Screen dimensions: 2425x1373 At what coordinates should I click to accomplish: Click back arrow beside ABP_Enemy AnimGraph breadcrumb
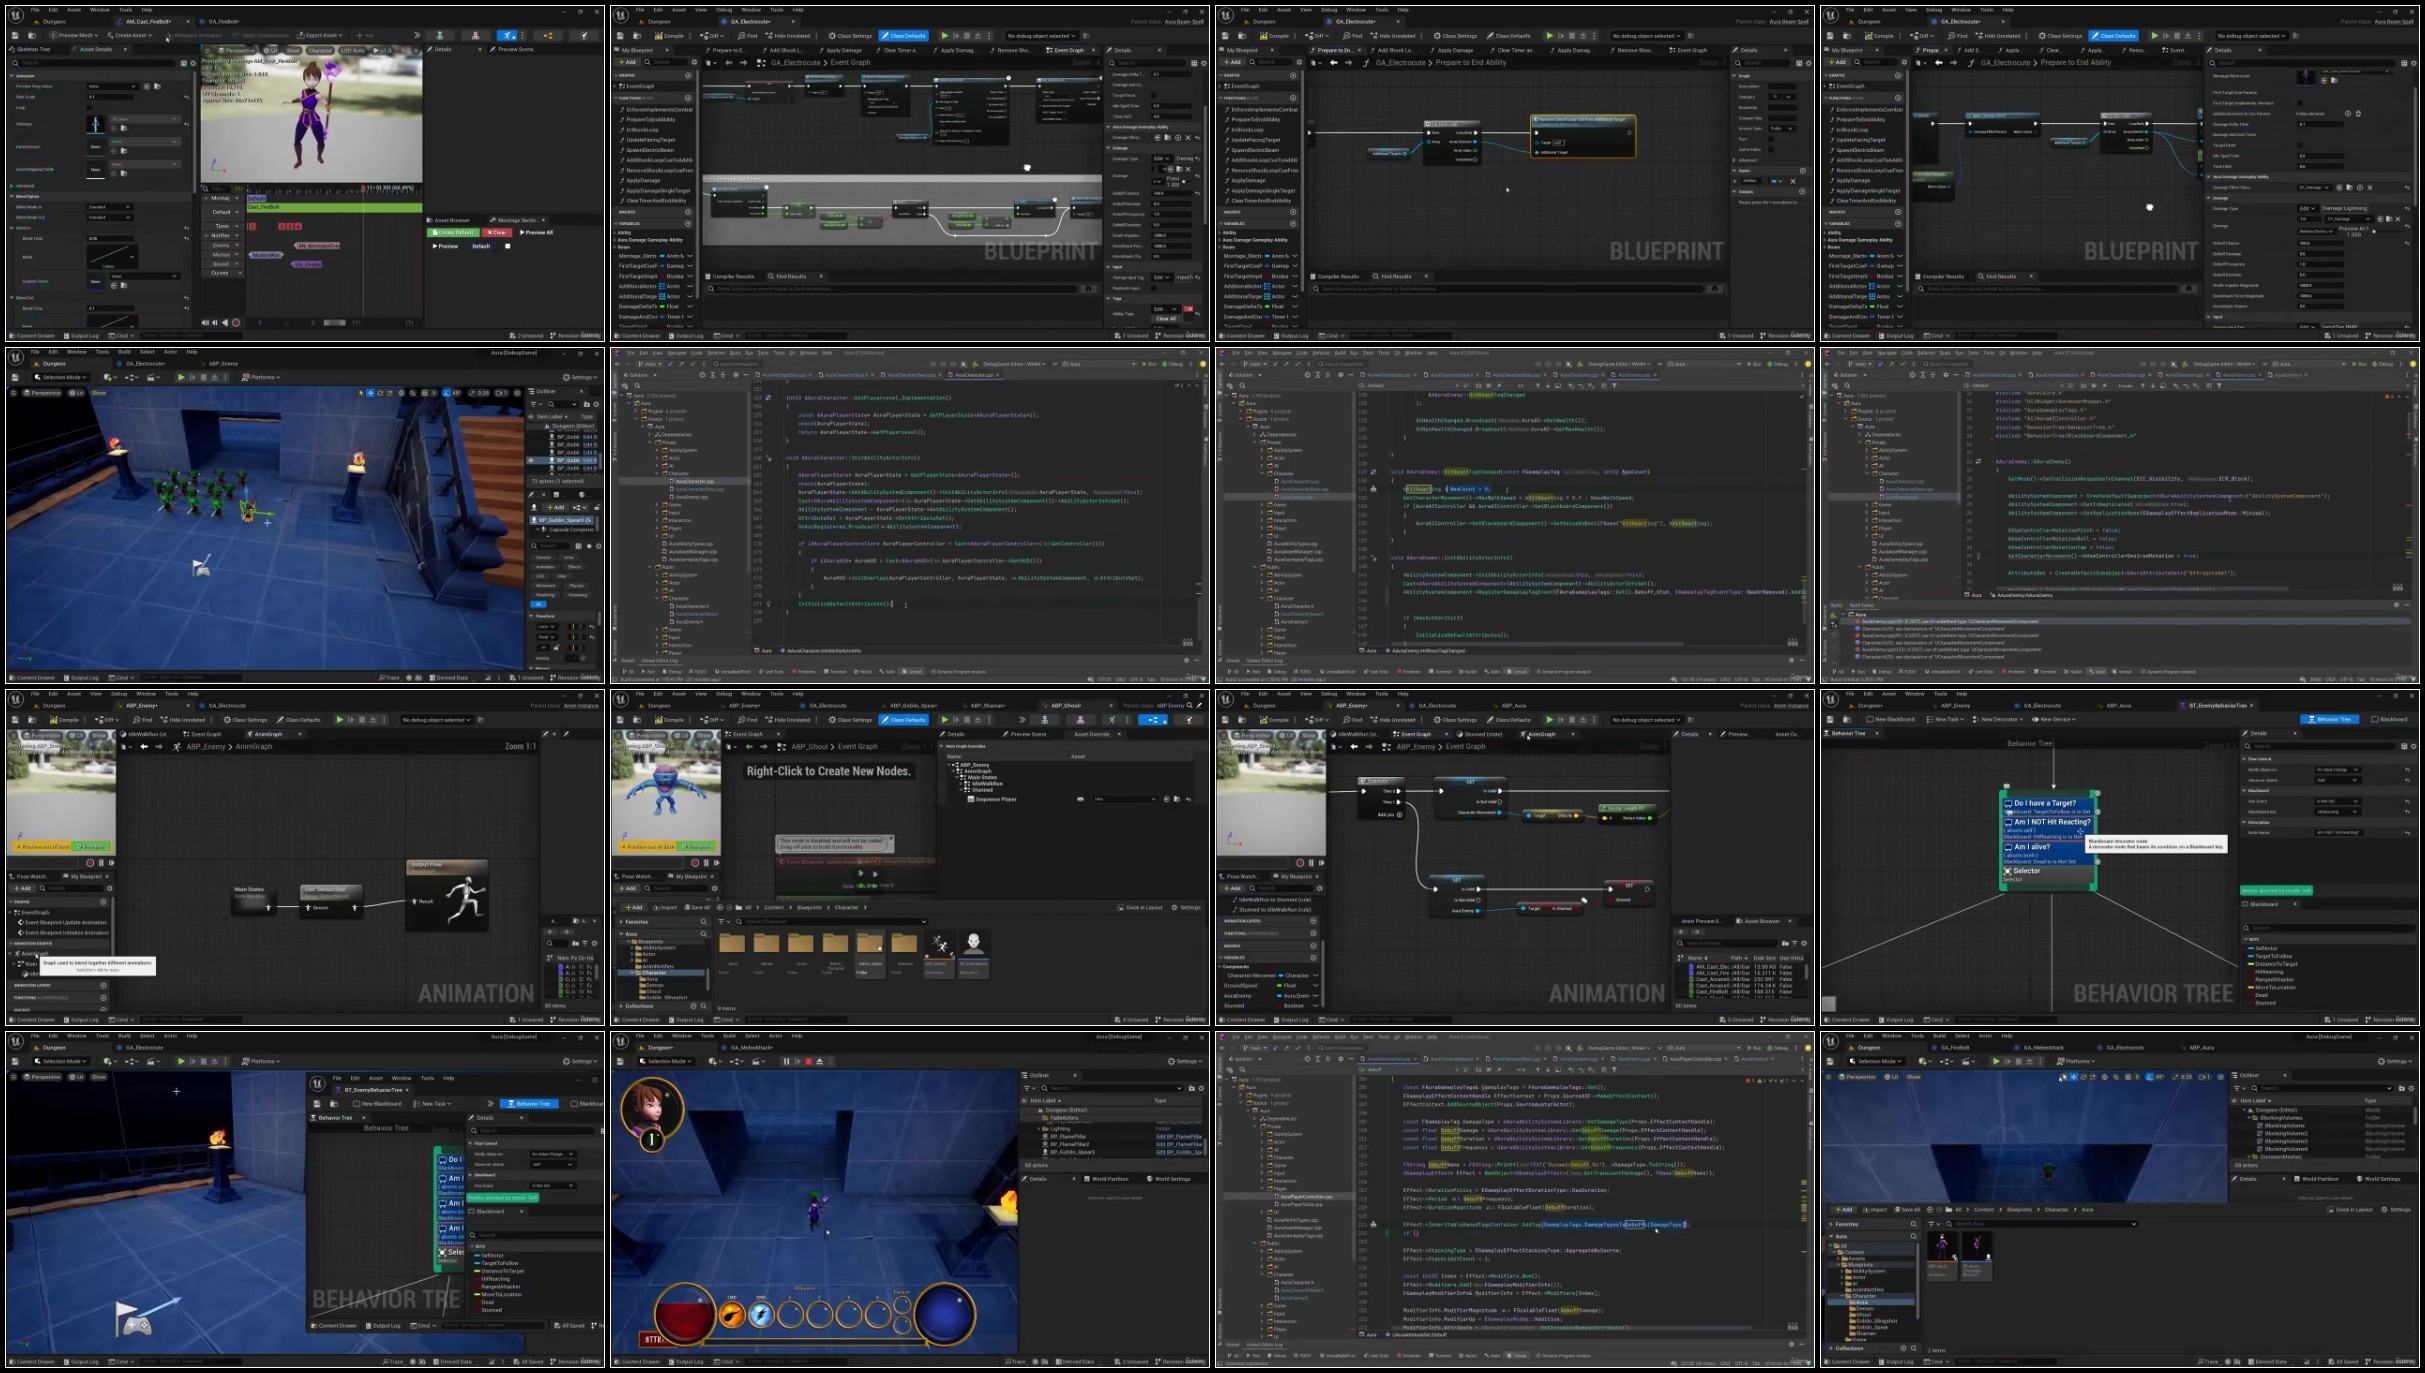click(x=144, y=746)
